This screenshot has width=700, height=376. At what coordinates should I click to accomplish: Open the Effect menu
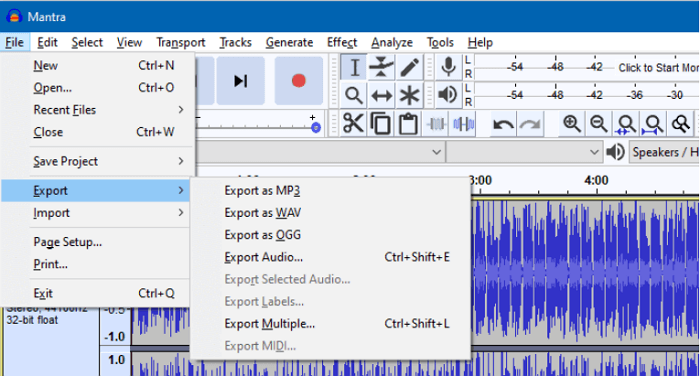(x=342, y=42)
